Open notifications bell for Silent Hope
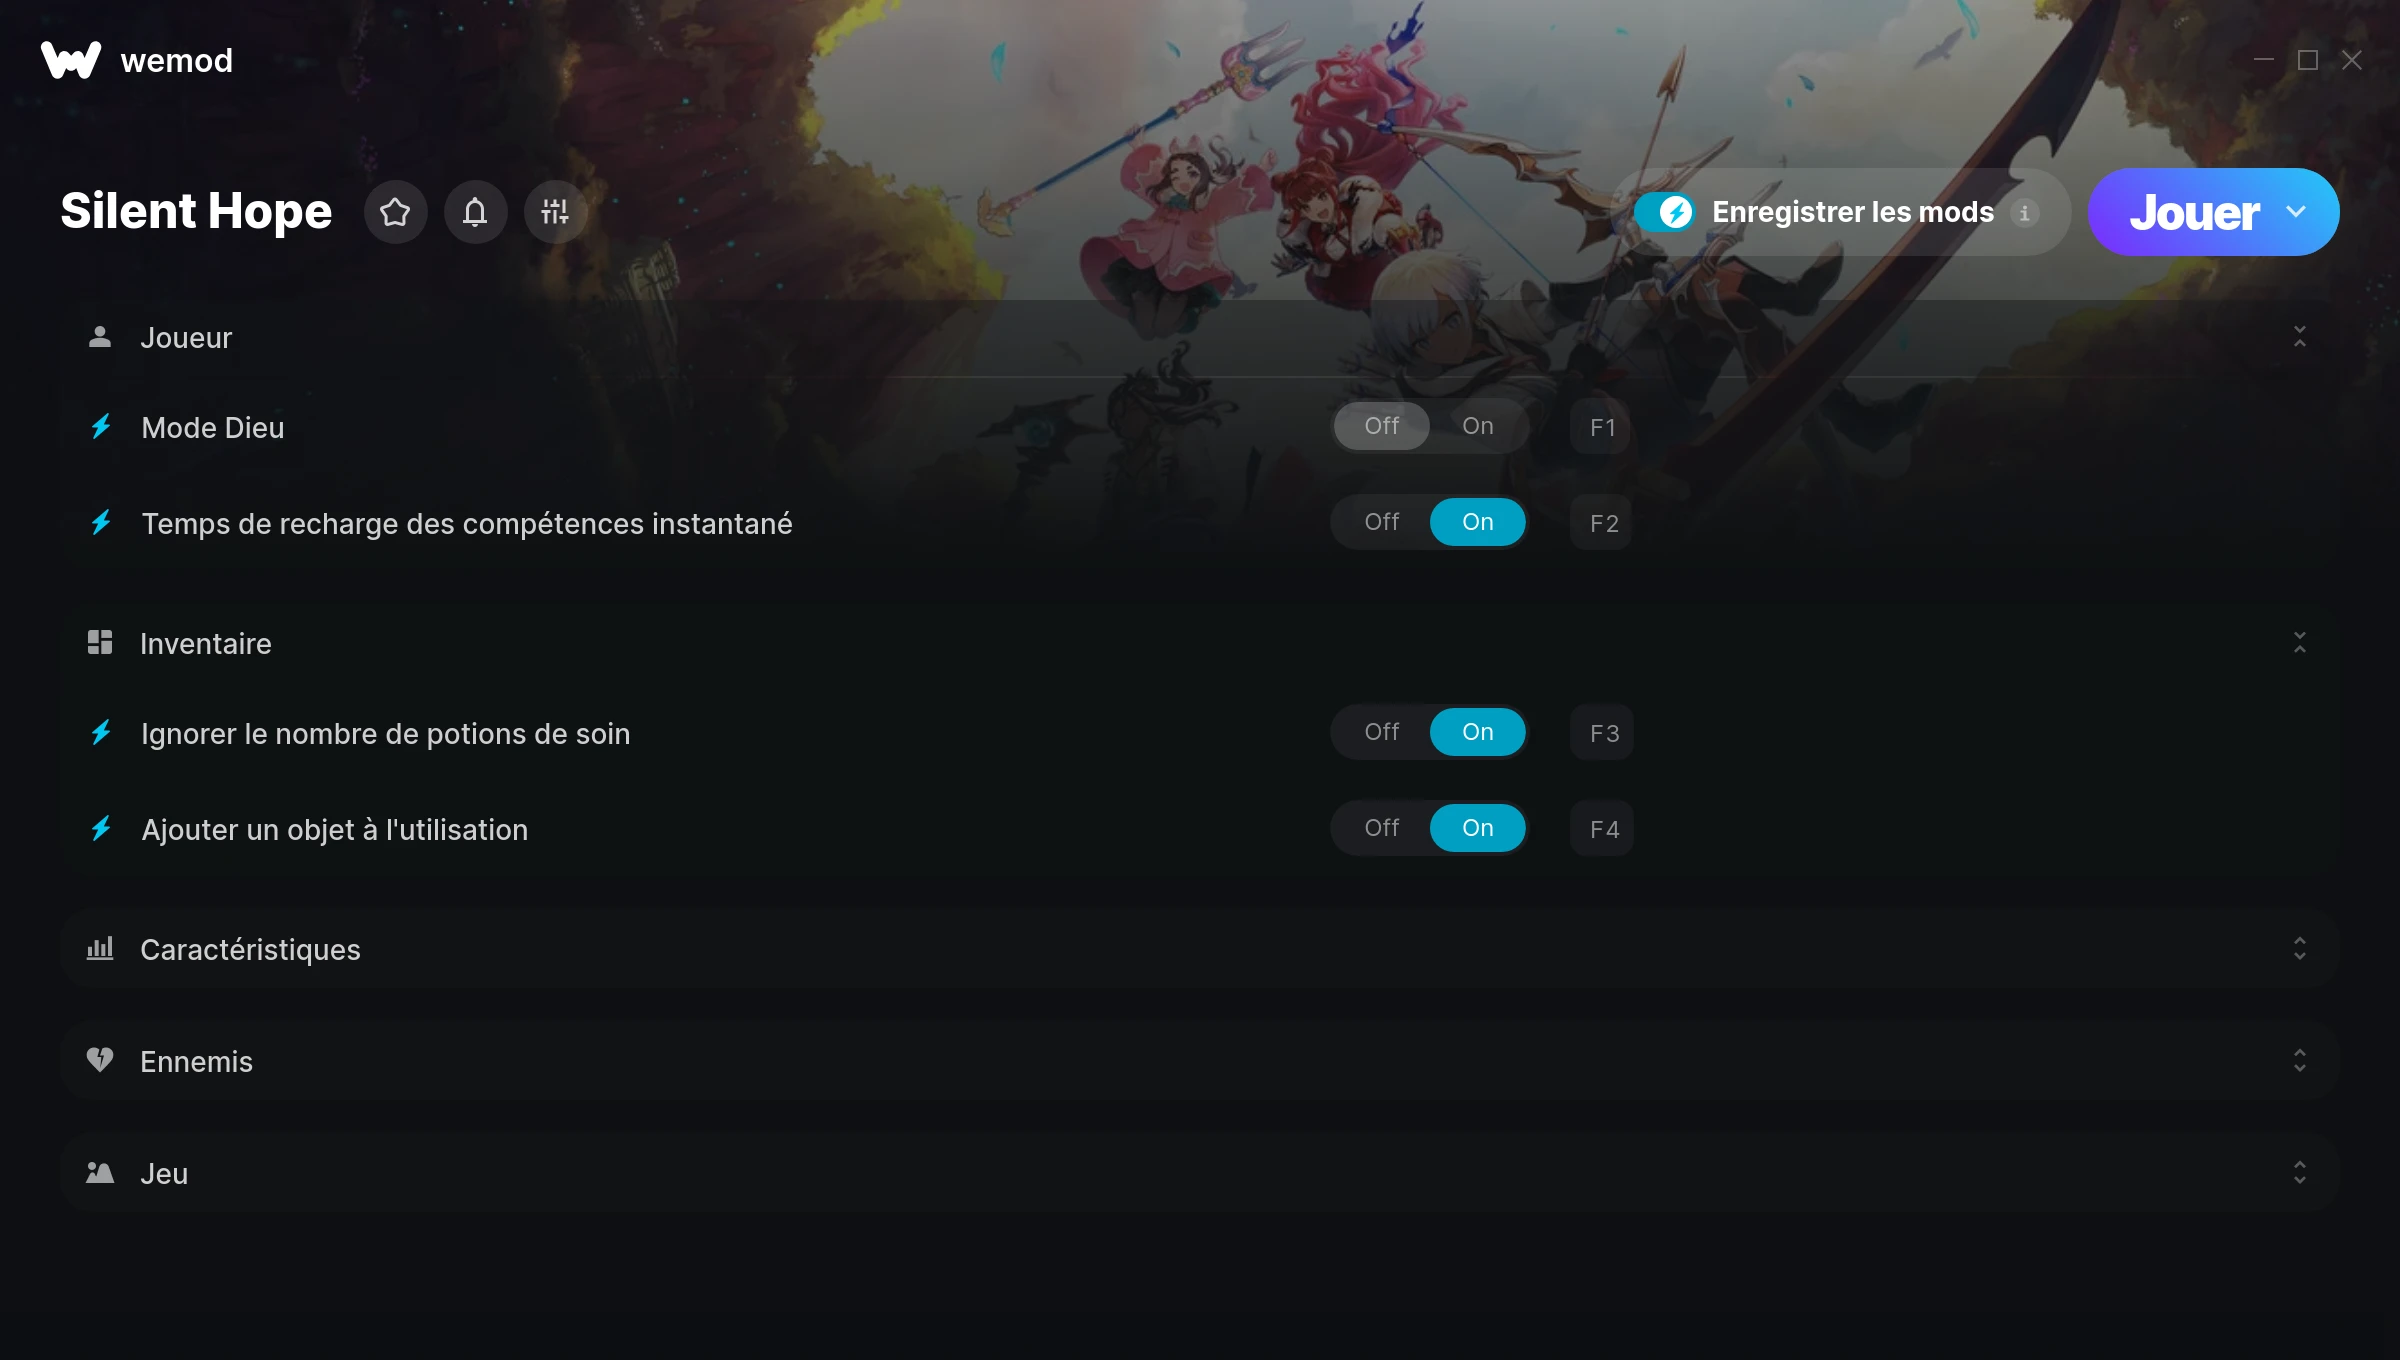Screen dimensions: 2400x1360 [475, 212]
